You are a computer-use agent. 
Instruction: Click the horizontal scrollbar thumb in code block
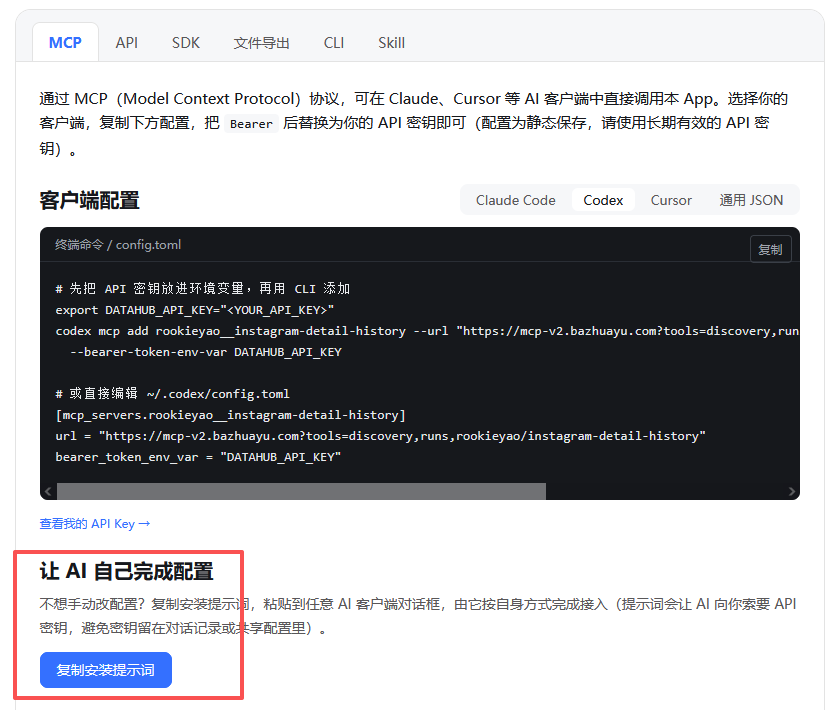pos(301,491)
